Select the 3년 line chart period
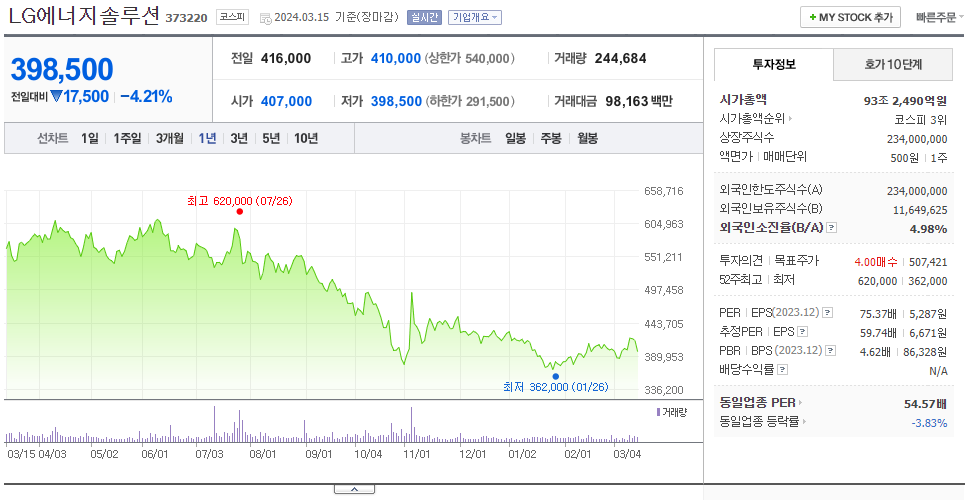 tap(239, 138)
